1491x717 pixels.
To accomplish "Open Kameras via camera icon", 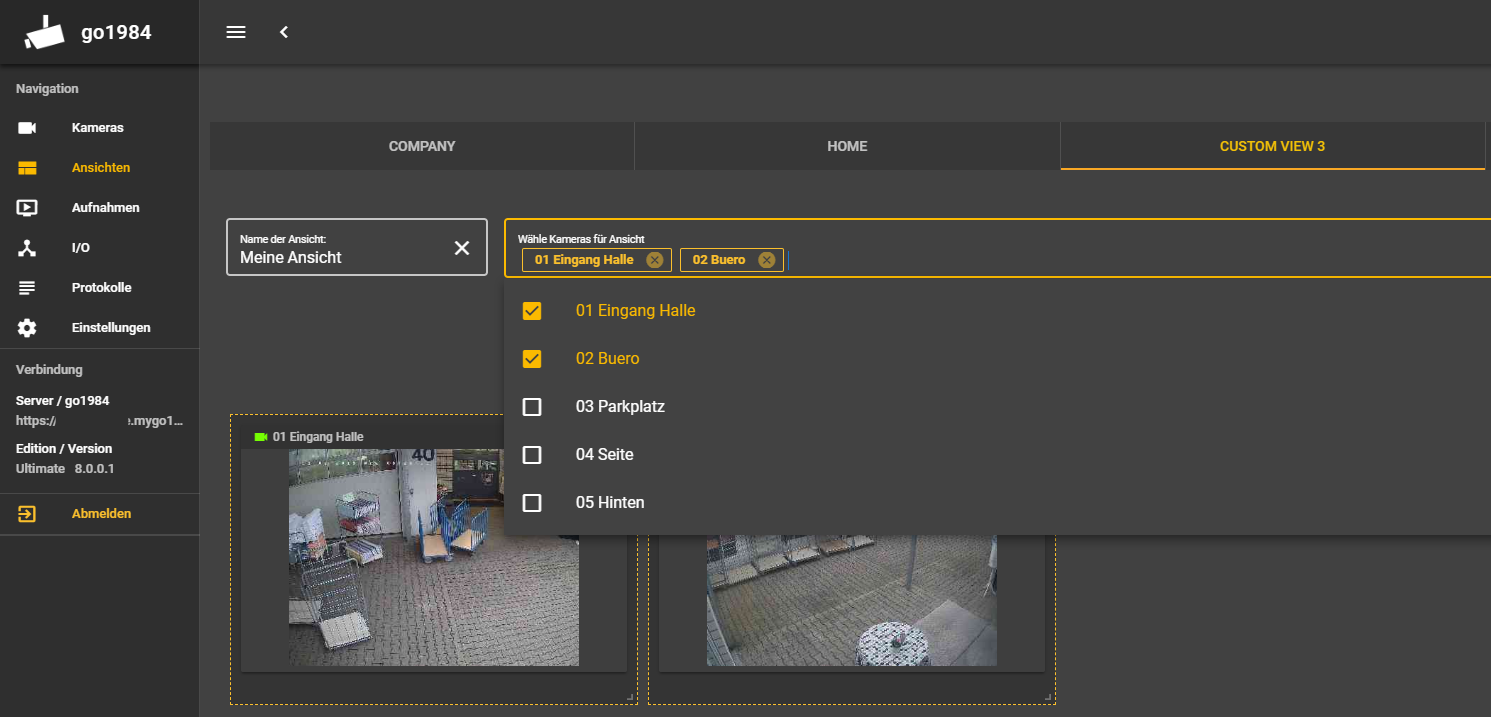I will tap(27, 128).
